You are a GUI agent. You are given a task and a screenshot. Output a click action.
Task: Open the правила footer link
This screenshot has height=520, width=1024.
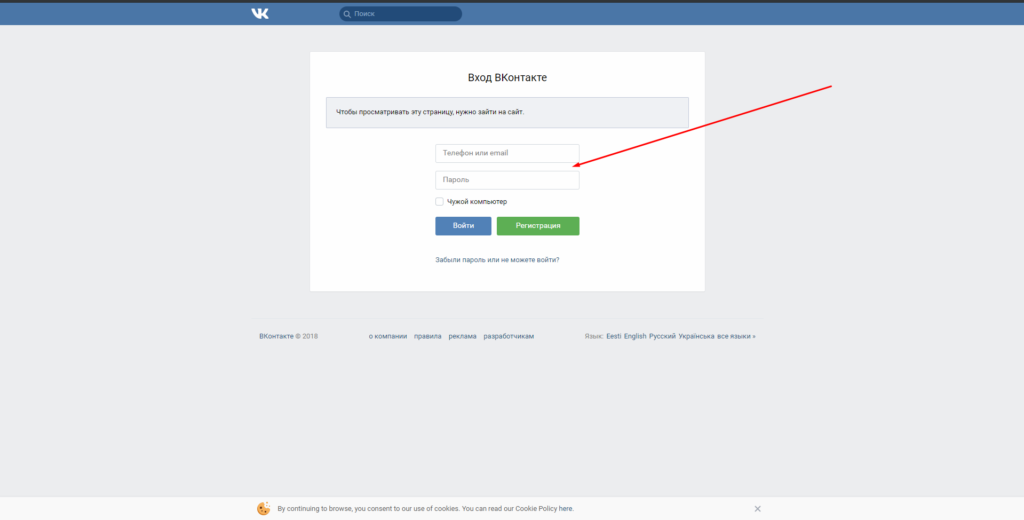pyautogui.click(x=428, y=336)
